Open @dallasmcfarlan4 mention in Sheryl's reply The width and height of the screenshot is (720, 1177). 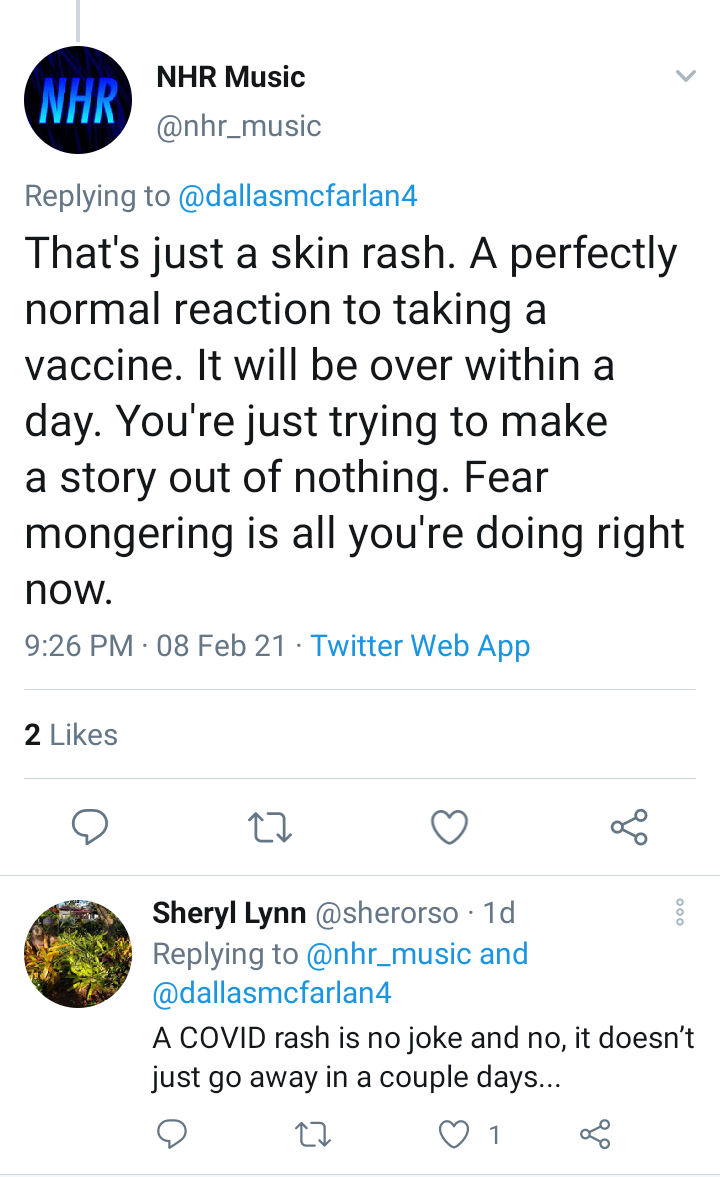[x=272, y=993]
